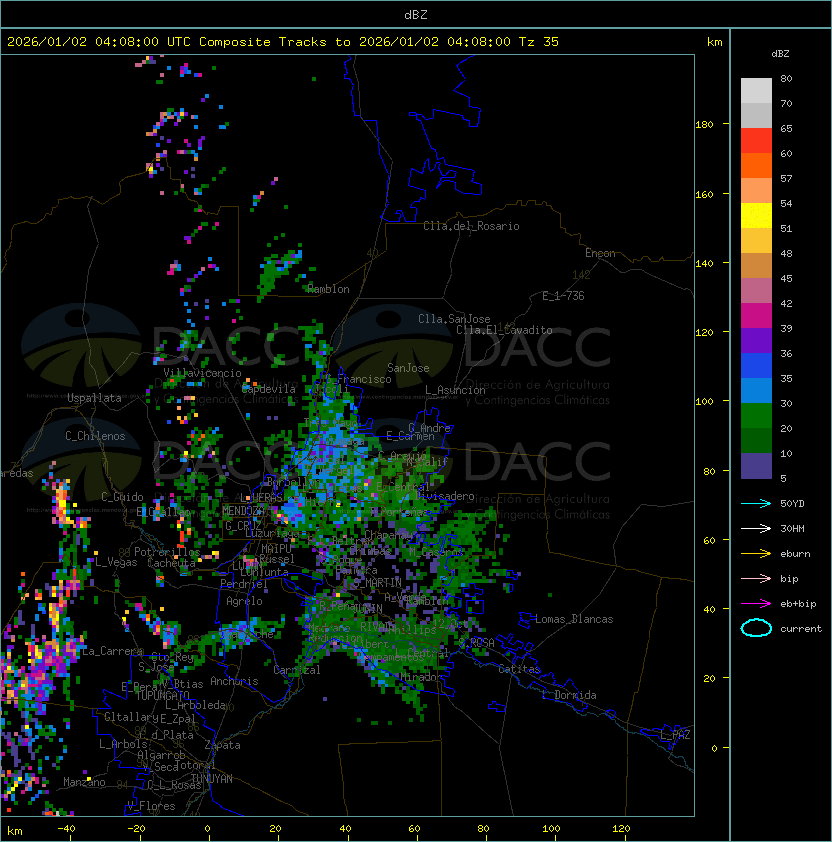This screenshot has width=832, height=842.
Task: Click the Uspallata map label
Action: click(x=94, y=398)
